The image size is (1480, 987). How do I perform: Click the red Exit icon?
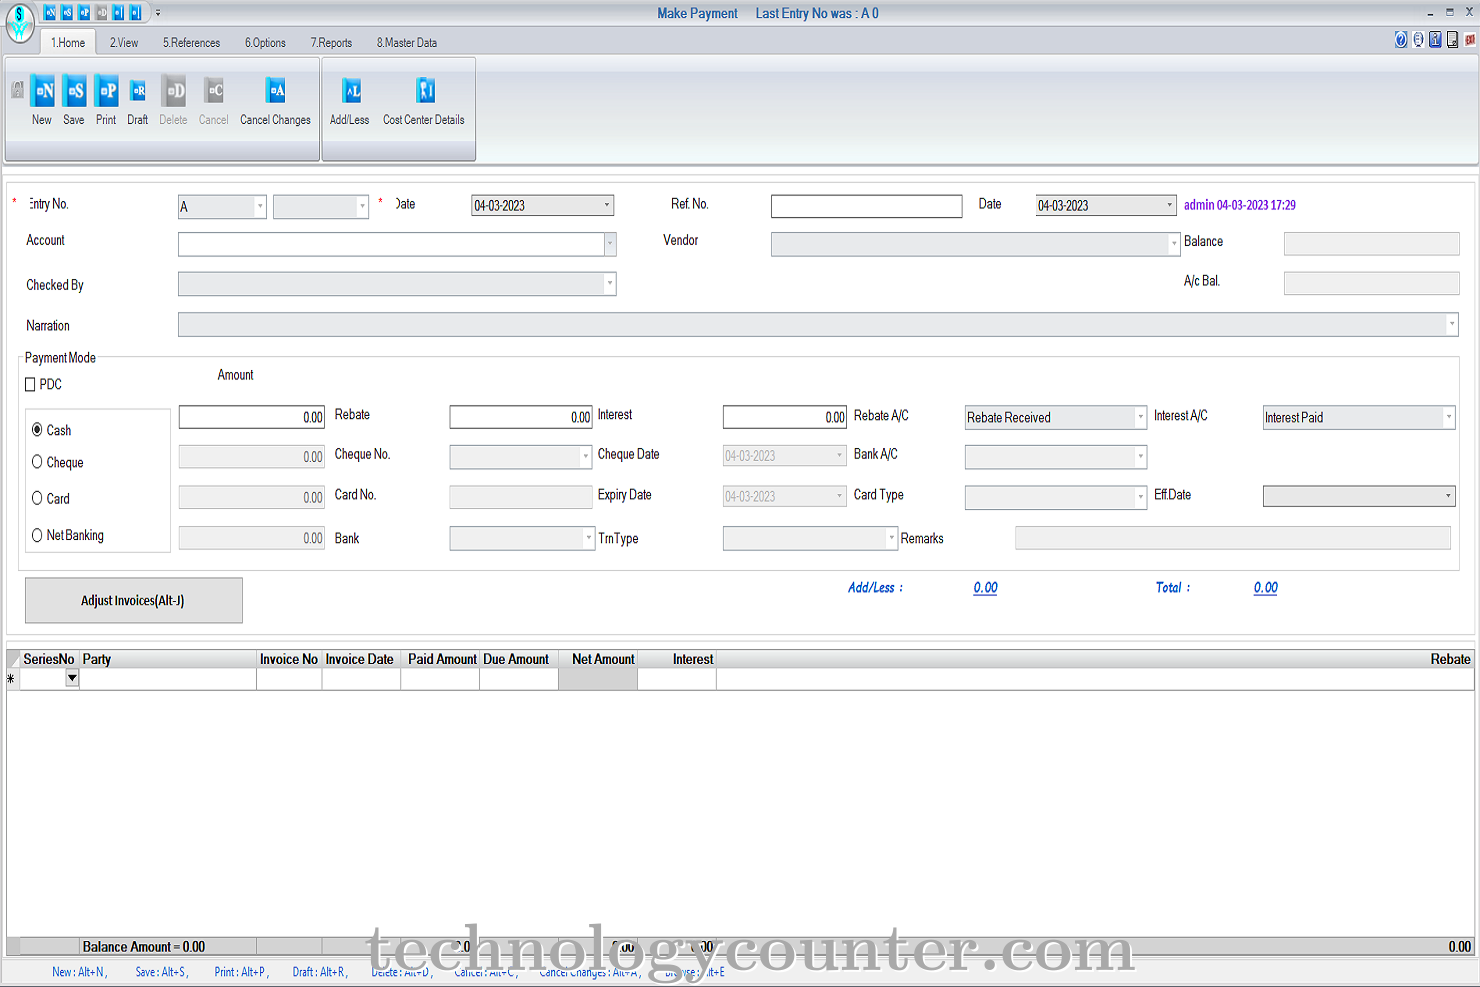click(1470, 39)
